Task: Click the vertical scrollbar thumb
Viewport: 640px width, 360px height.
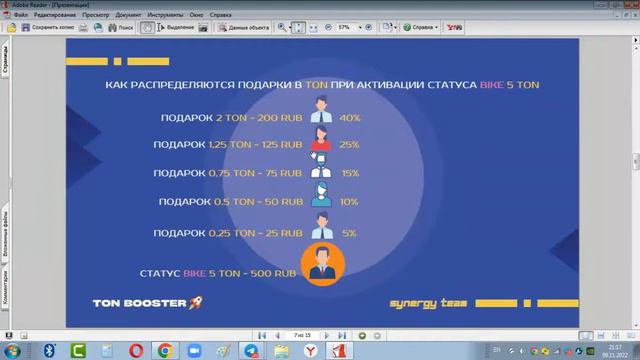Action: [x=636, y=161]
